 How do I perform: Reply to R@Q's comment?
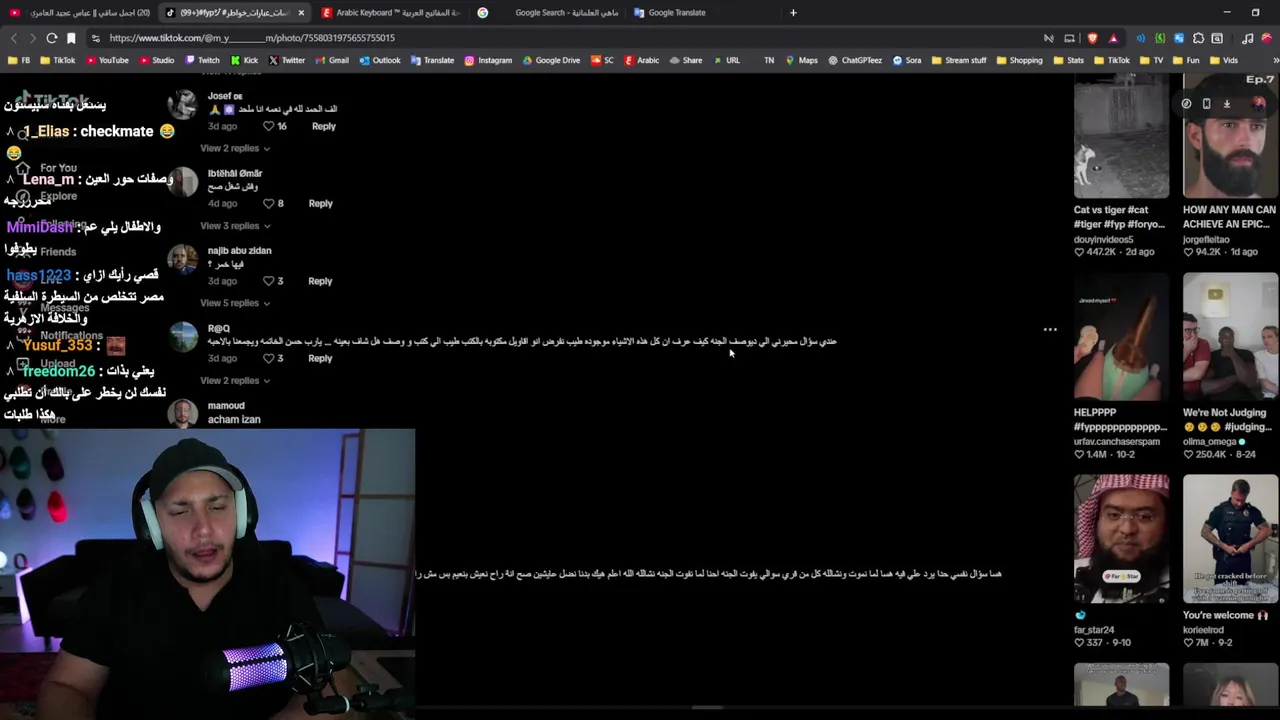(x=320, y=358)
